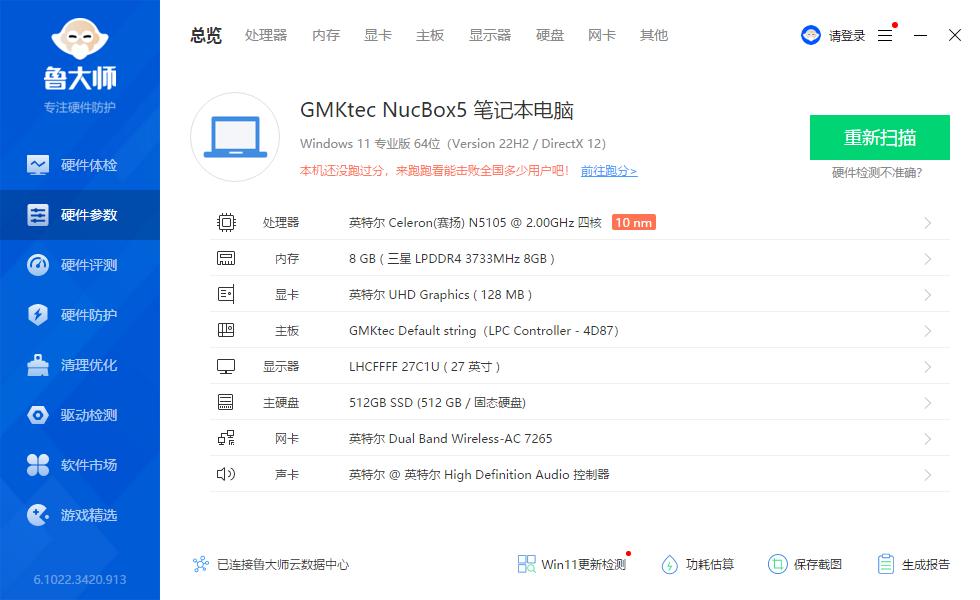Open the 软件市场 section
The height and width of the screenshot is (600, 980).
[80, 464]
